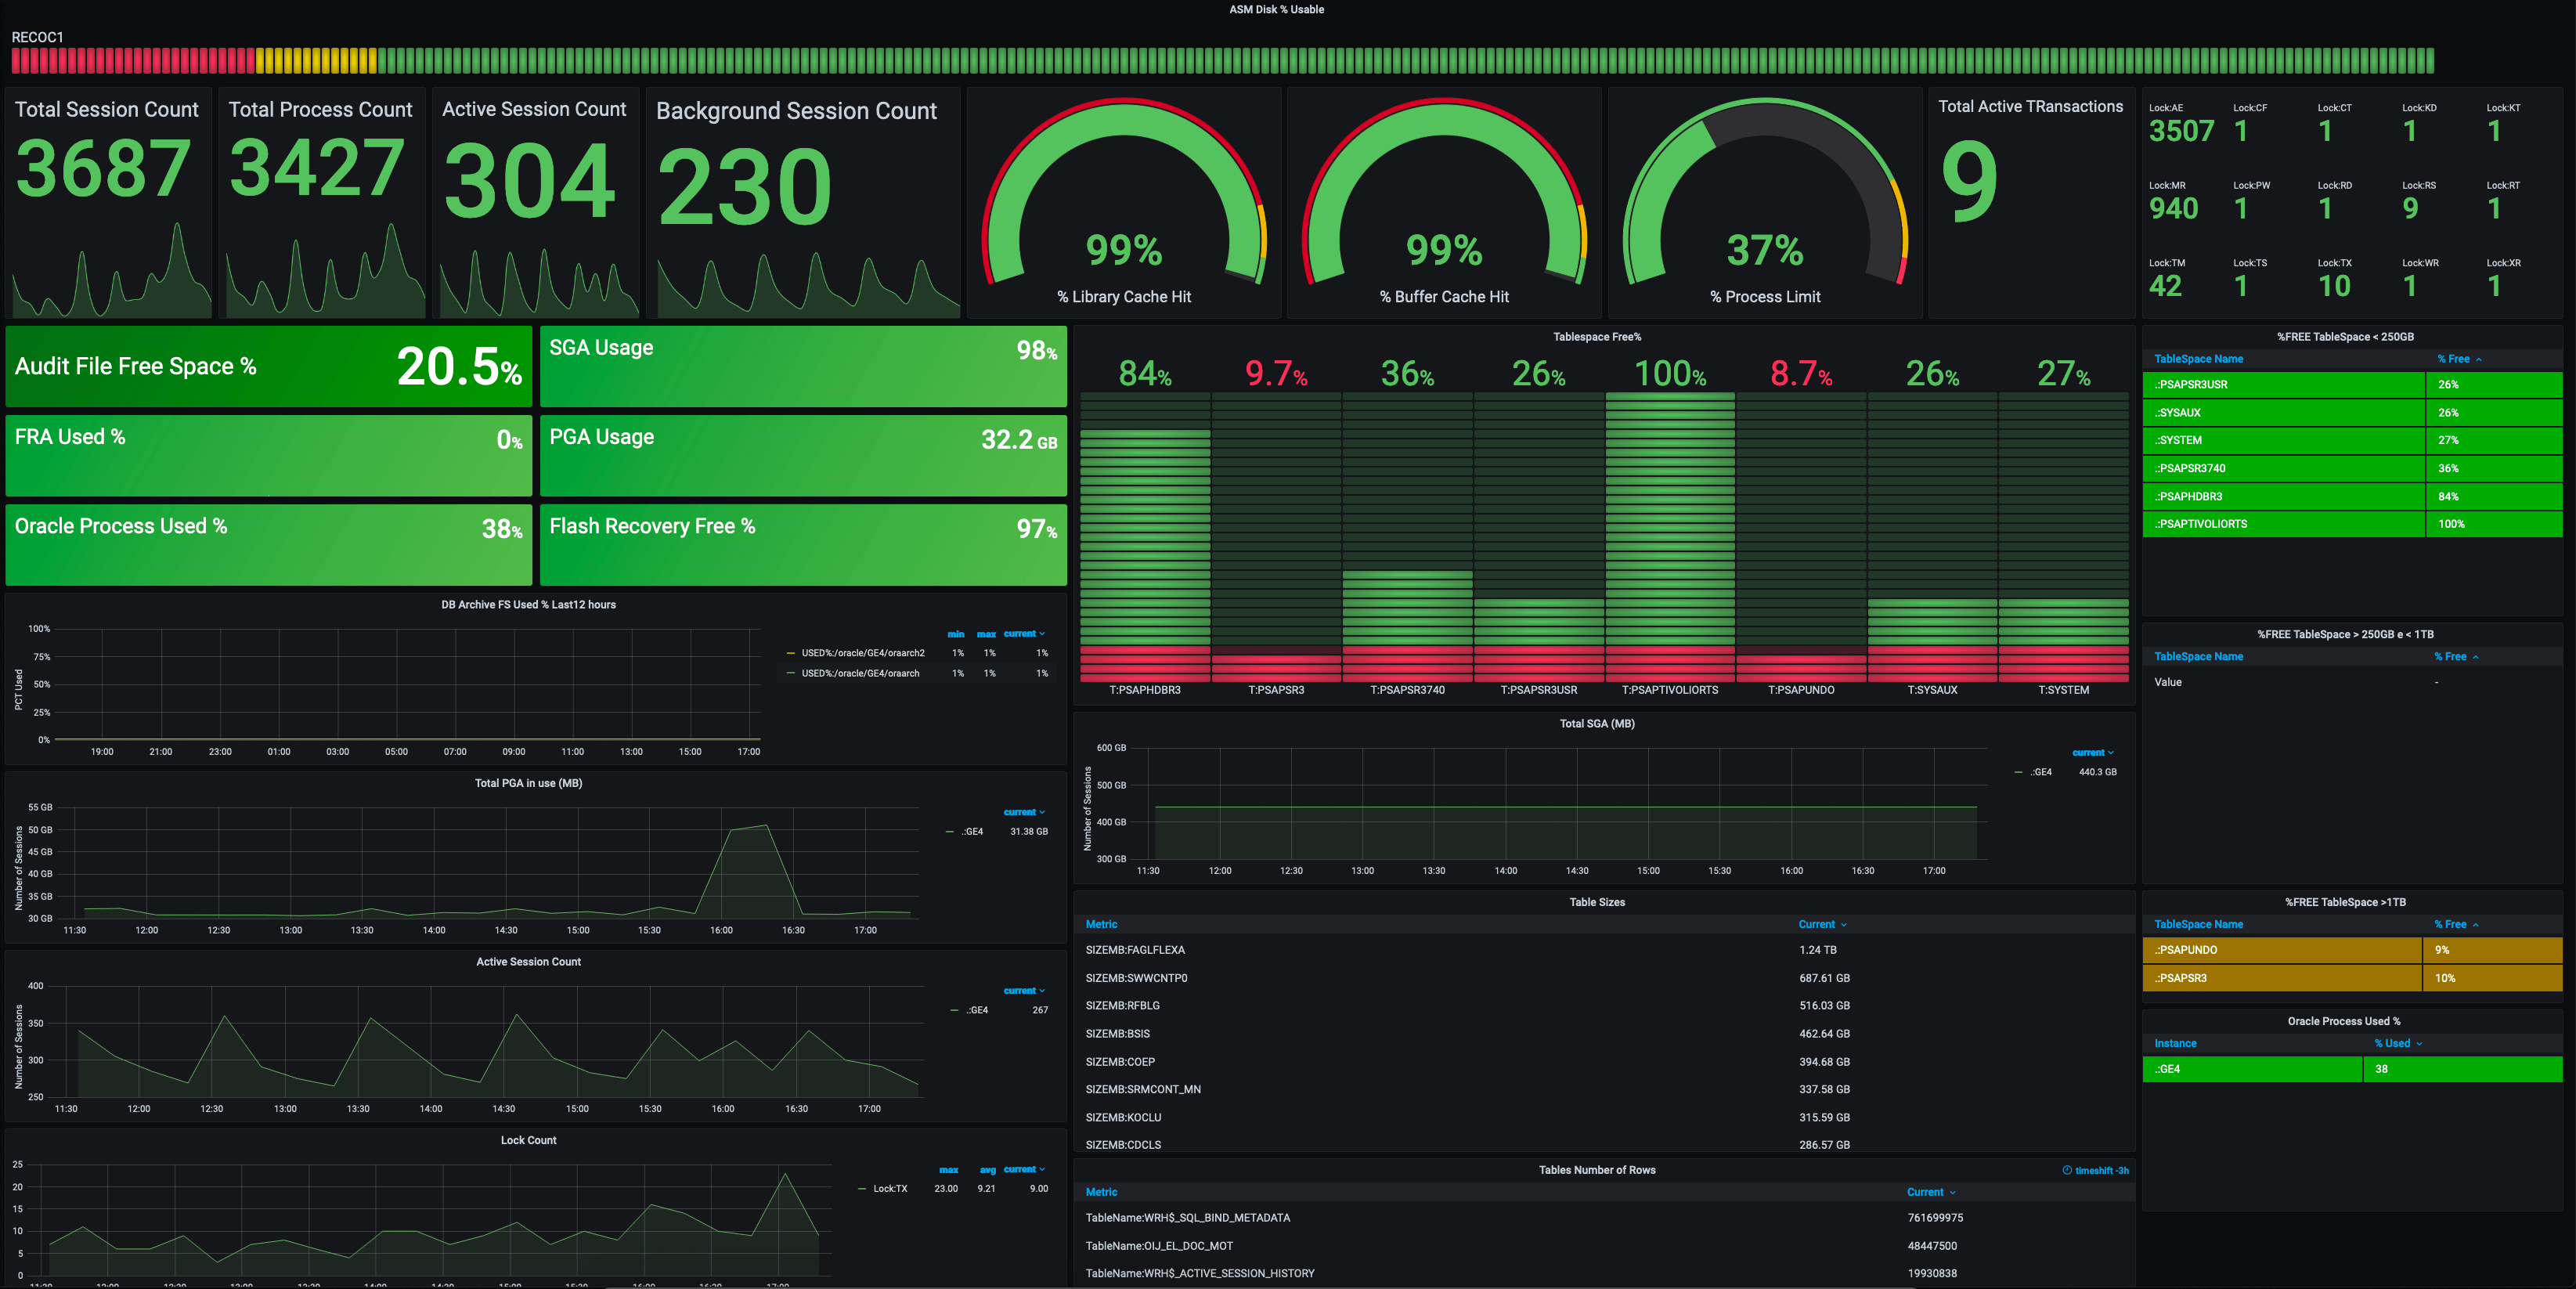This screenshot has height=1289, width=2576.
Task: Click the TableSpace Name header in >1TB table
Action: click(x=2198, y=925)
